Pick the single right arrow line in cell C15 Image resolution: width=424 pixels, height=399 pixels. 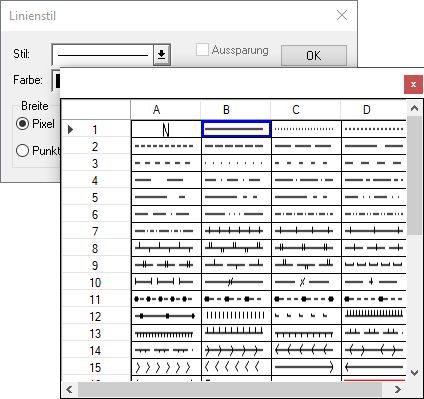coord(306,367)
